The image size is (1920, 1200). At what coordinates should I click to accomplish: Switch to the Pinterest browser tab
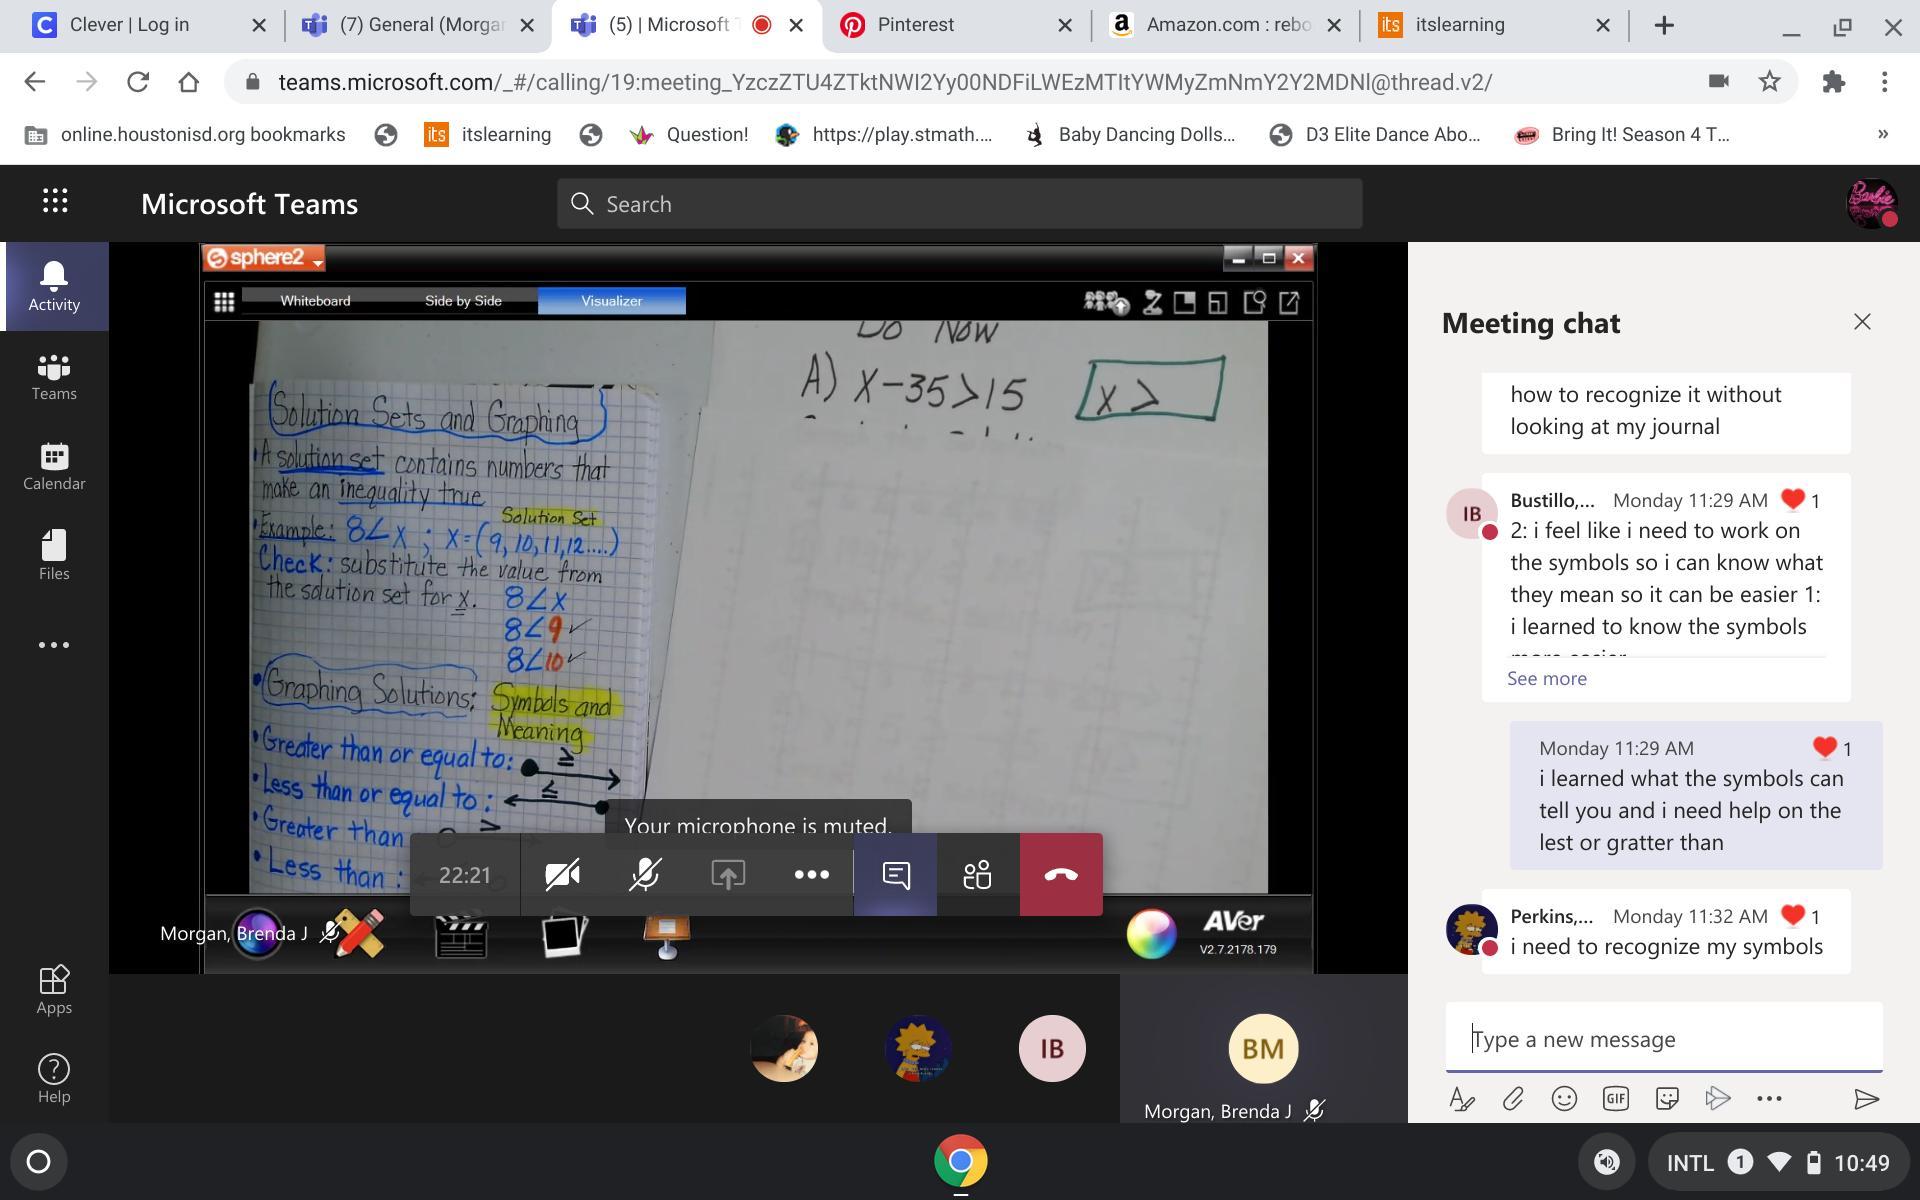pyautogui.click(x=915, y=25)
